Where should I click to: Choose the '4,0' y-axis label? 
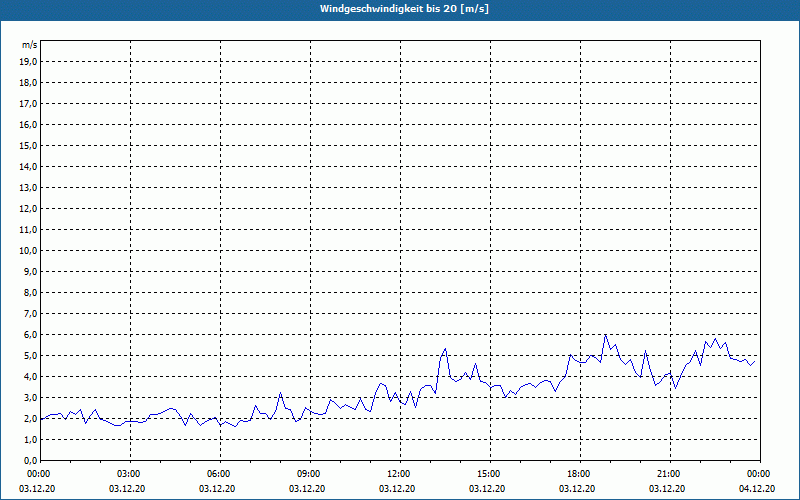pos(31,377)
